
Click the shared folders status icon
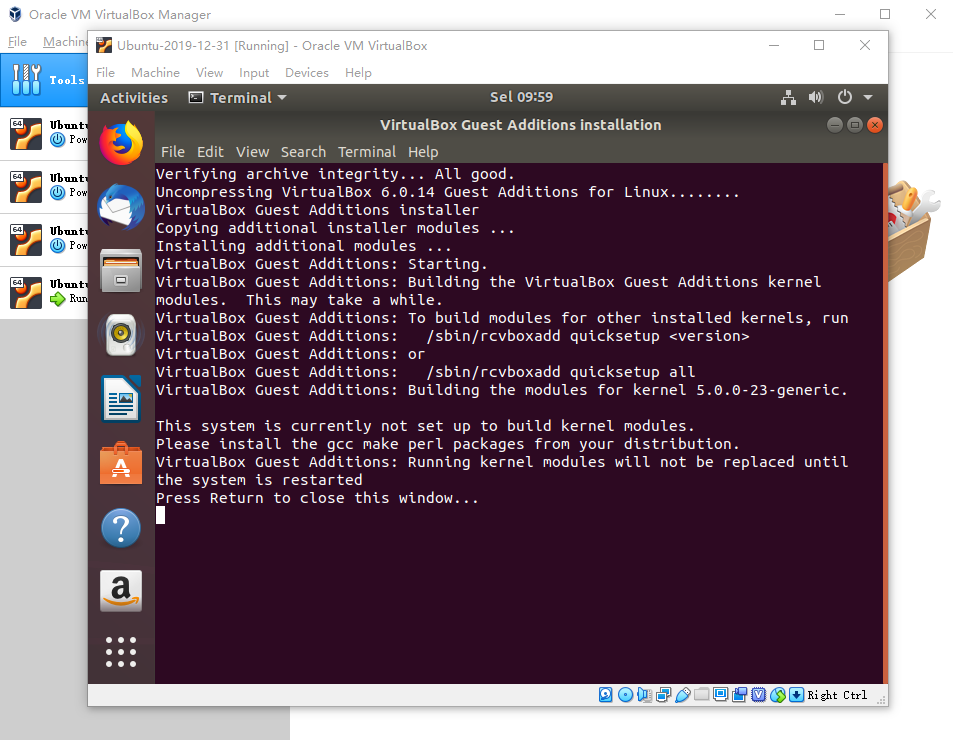point(701,694)
